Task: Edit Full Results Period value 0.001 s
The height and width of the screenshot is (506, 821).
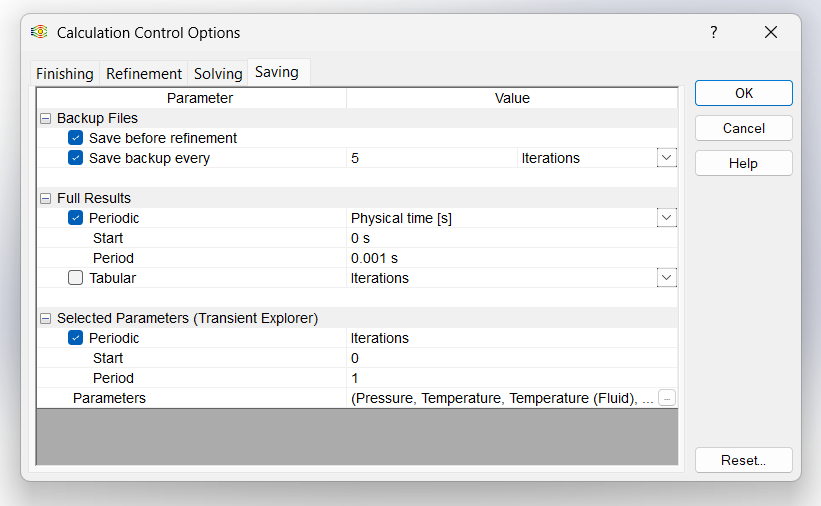Action: (x=512, y=258)
